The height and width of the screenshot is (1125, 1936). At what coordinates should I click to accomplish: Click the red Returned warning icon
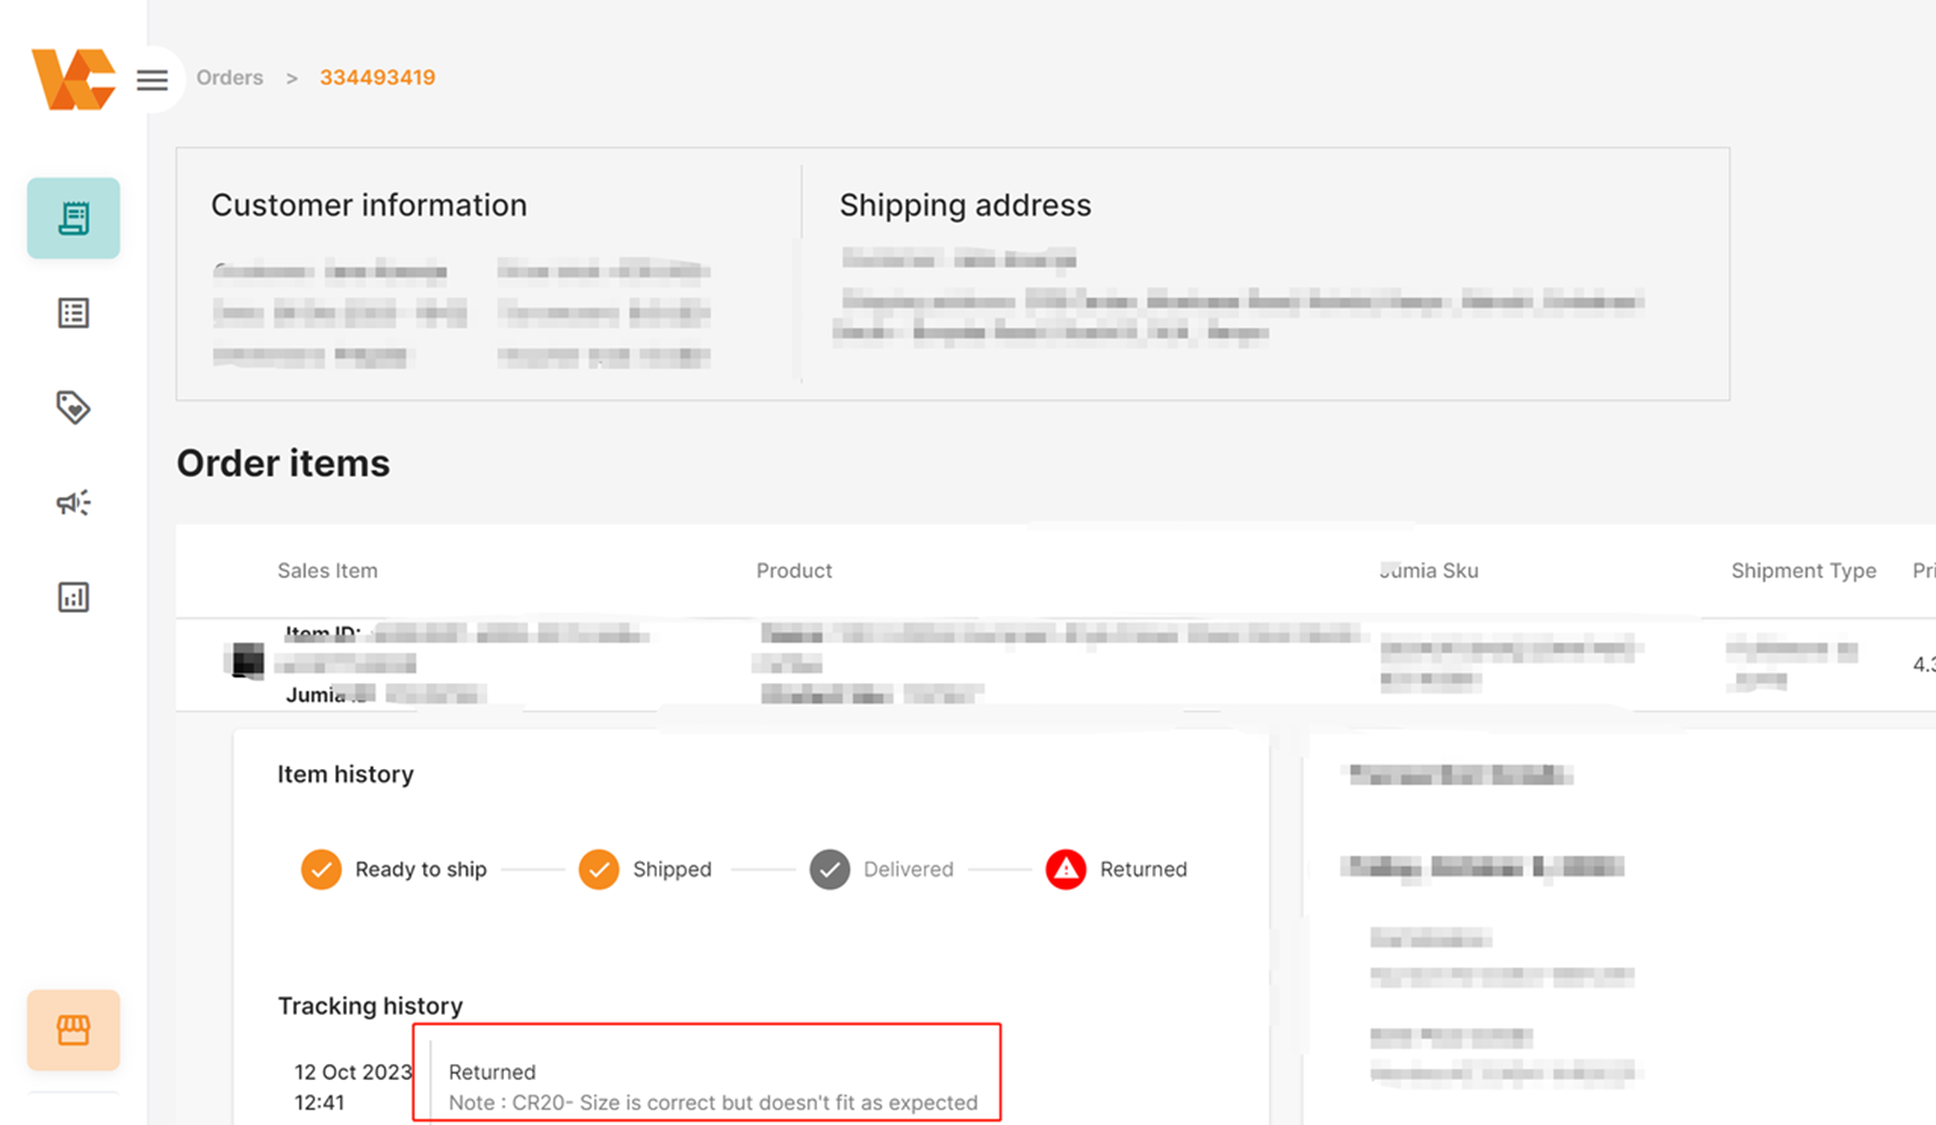coord(1065,869)
